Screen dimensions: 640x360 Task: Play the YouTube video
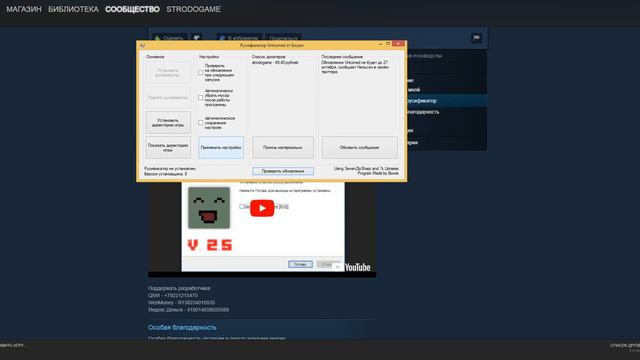click(262, 208)
